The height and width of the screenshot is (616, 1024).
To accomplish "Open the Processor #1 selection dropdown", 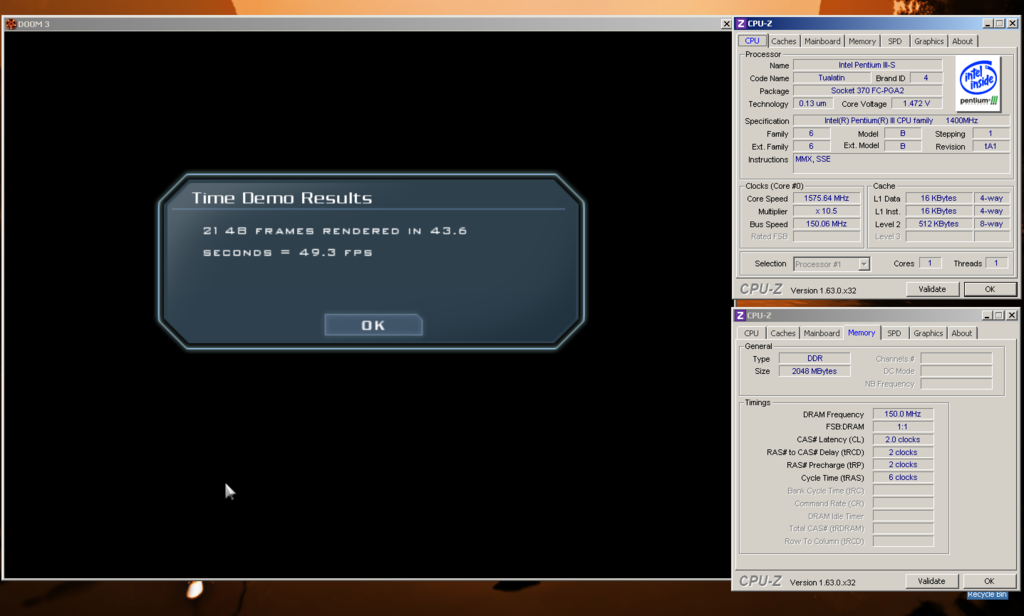I will 863,264.
